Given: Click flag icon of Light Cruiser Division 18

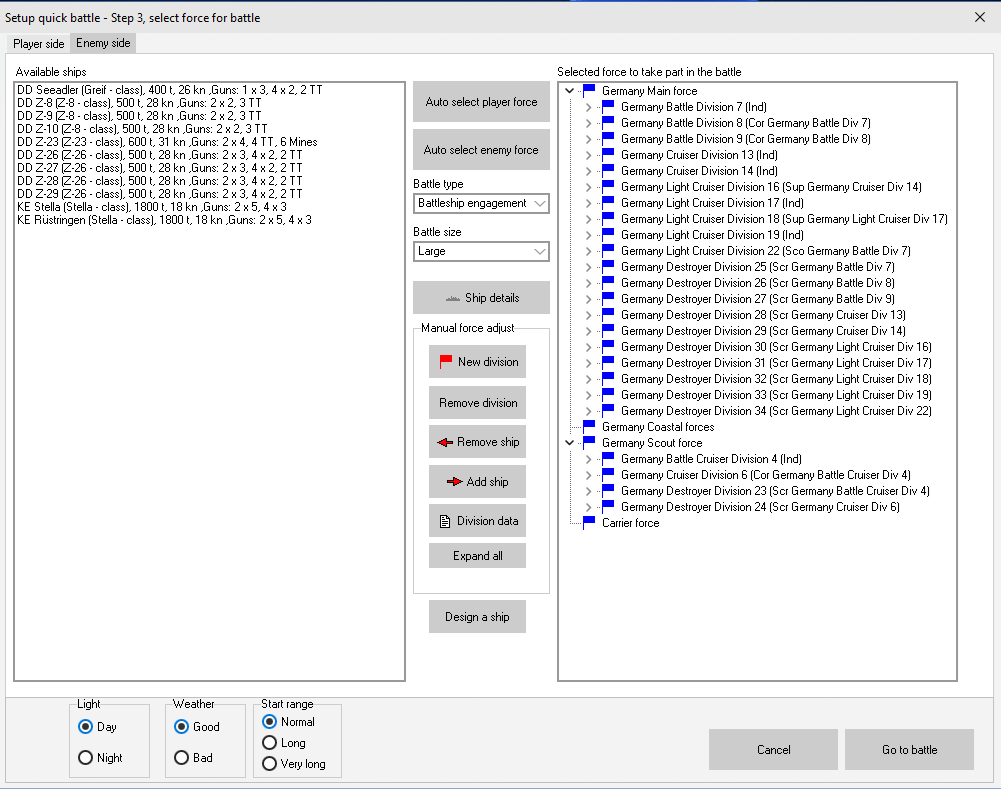Looking at the screenshot, I should [x=608, y=218].
